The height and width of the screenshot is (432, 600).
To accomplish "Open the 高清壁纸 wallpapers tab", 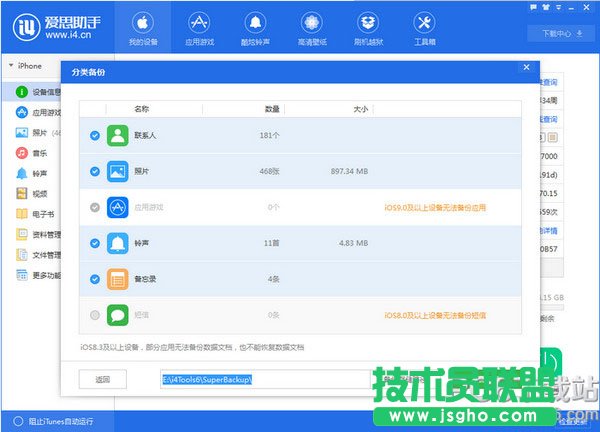I will pos(312,28).
